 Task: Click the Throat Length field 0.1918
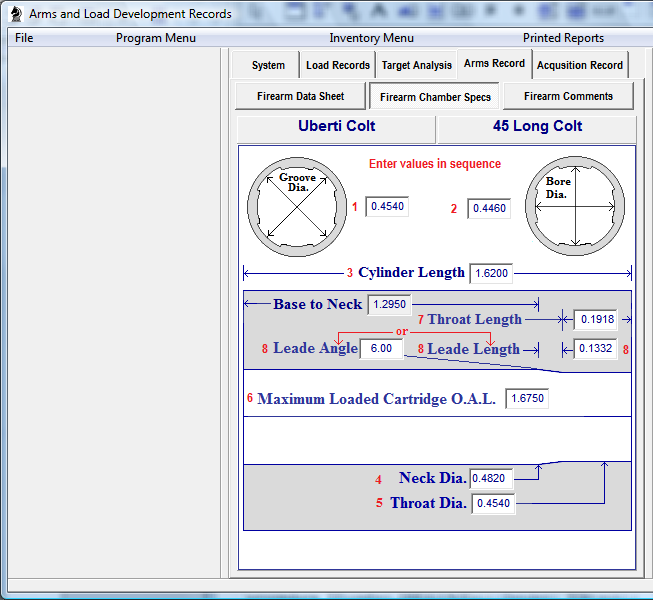click(596, 319)
